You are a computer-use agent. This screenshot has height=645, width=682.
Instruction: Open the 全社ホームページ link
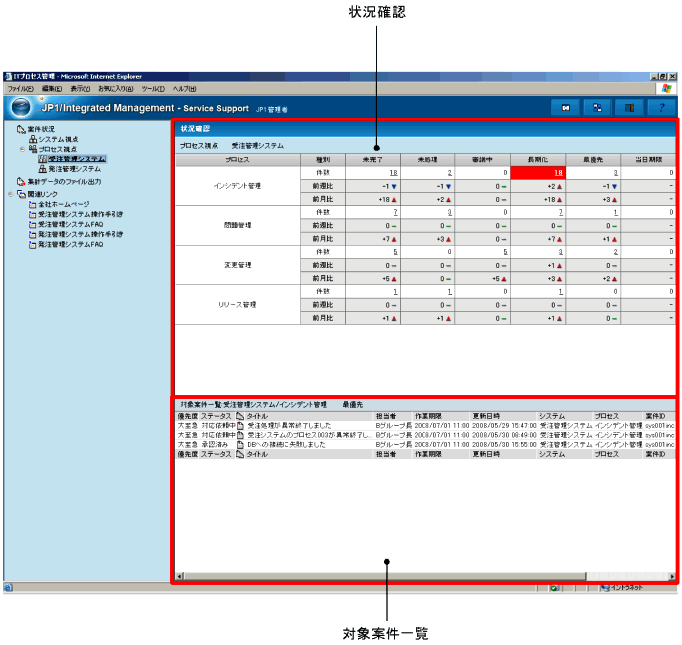64,204
